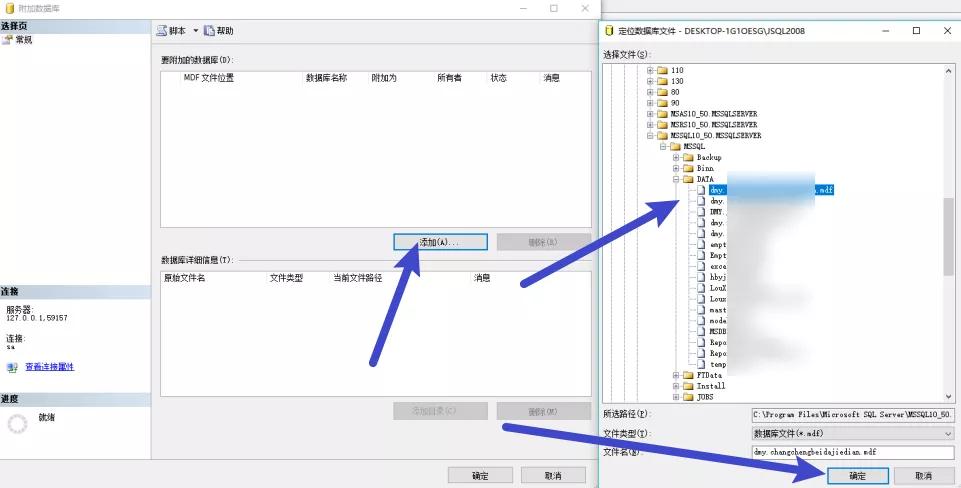961x488 pixels.
Task: Select the file icon of mode file
Action: pos(701,321)
